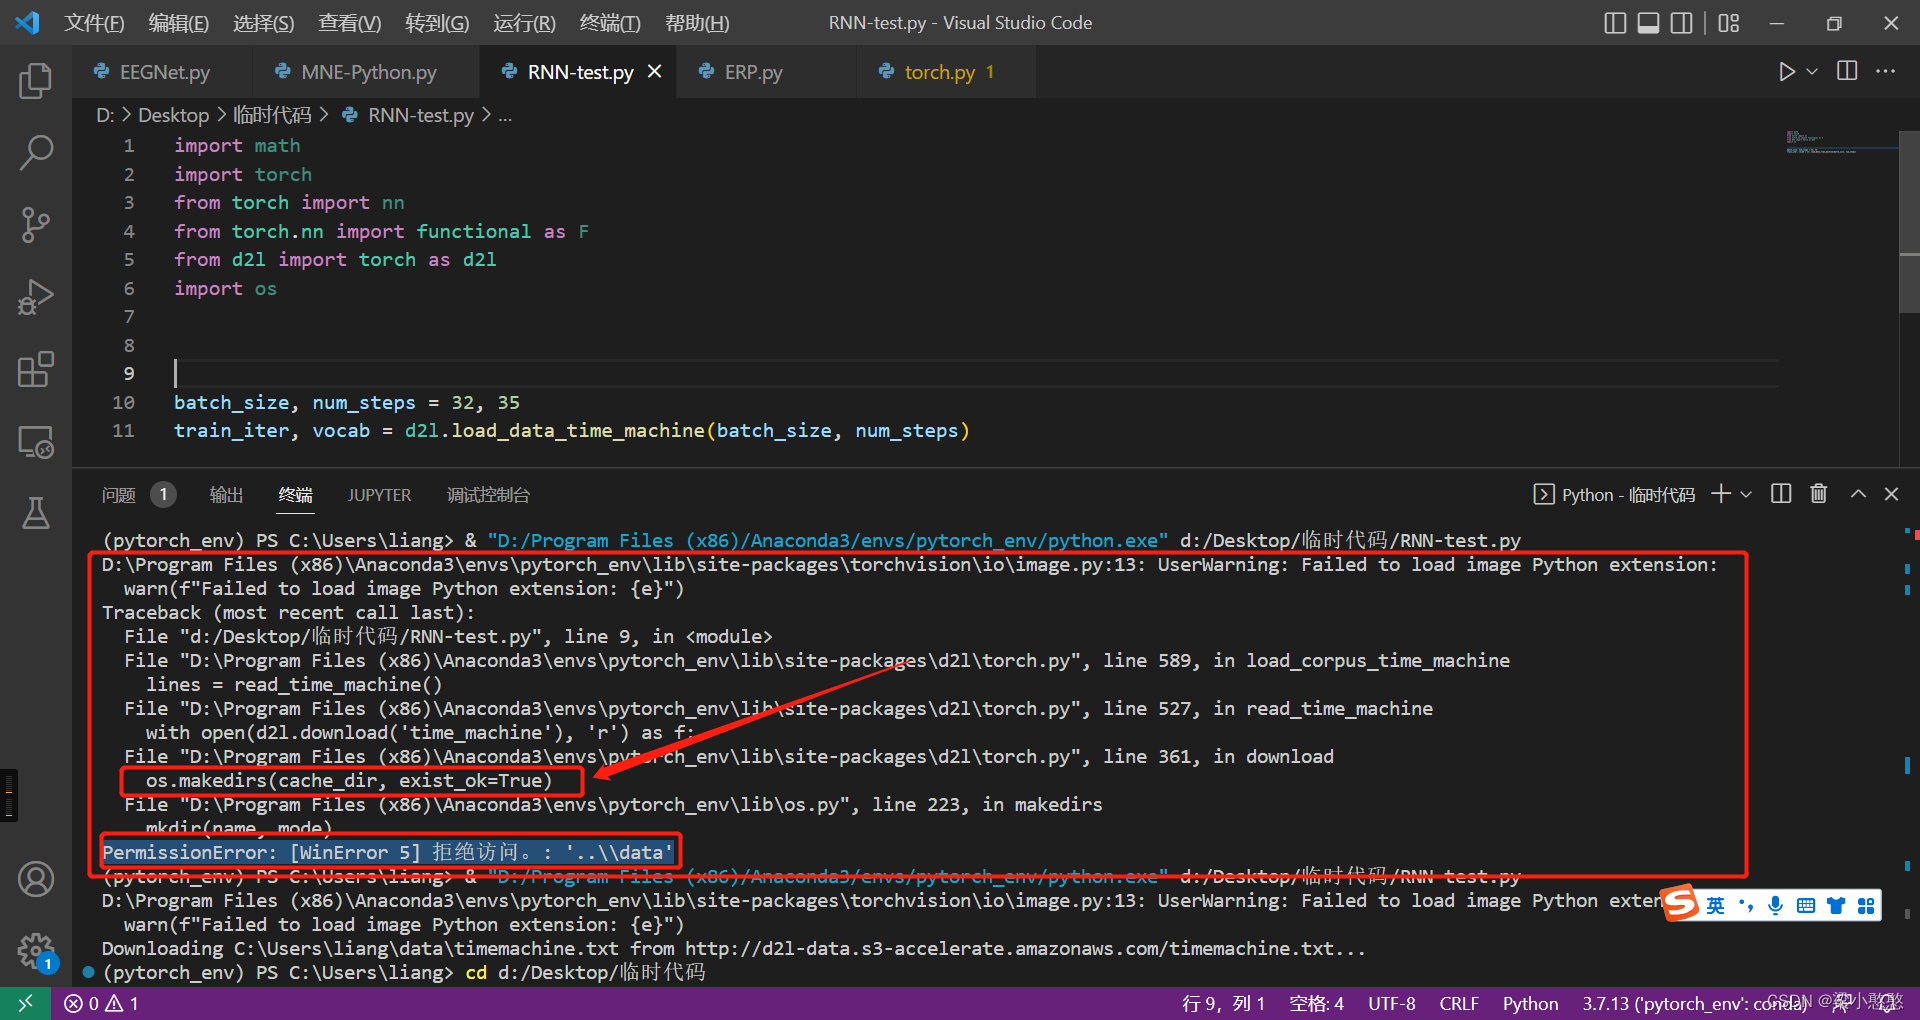Split the terminal pane
The height and width of the screenshot is (1020, 1920).
1781,493
